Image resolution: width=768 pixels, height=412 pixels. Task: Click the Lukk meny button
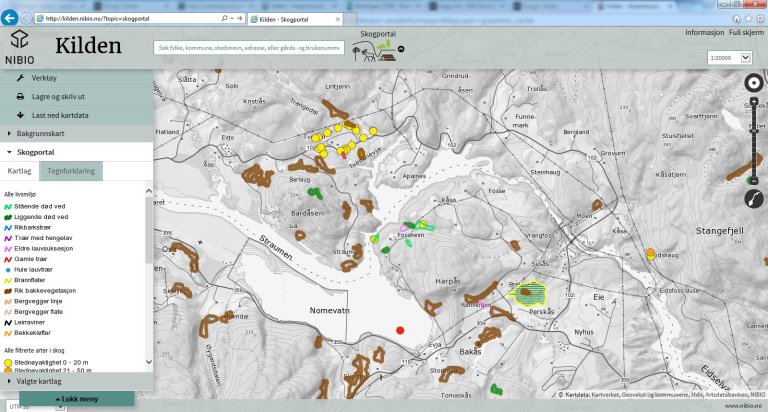pyautogui.click(x=76, y=399)
